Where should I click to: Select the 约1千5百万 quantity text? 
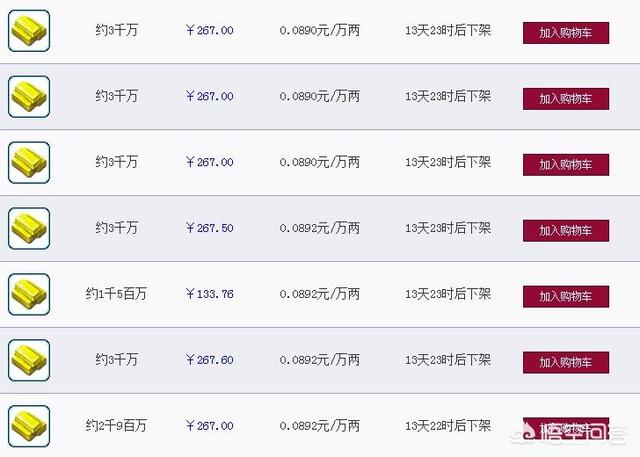click(117, 295)
